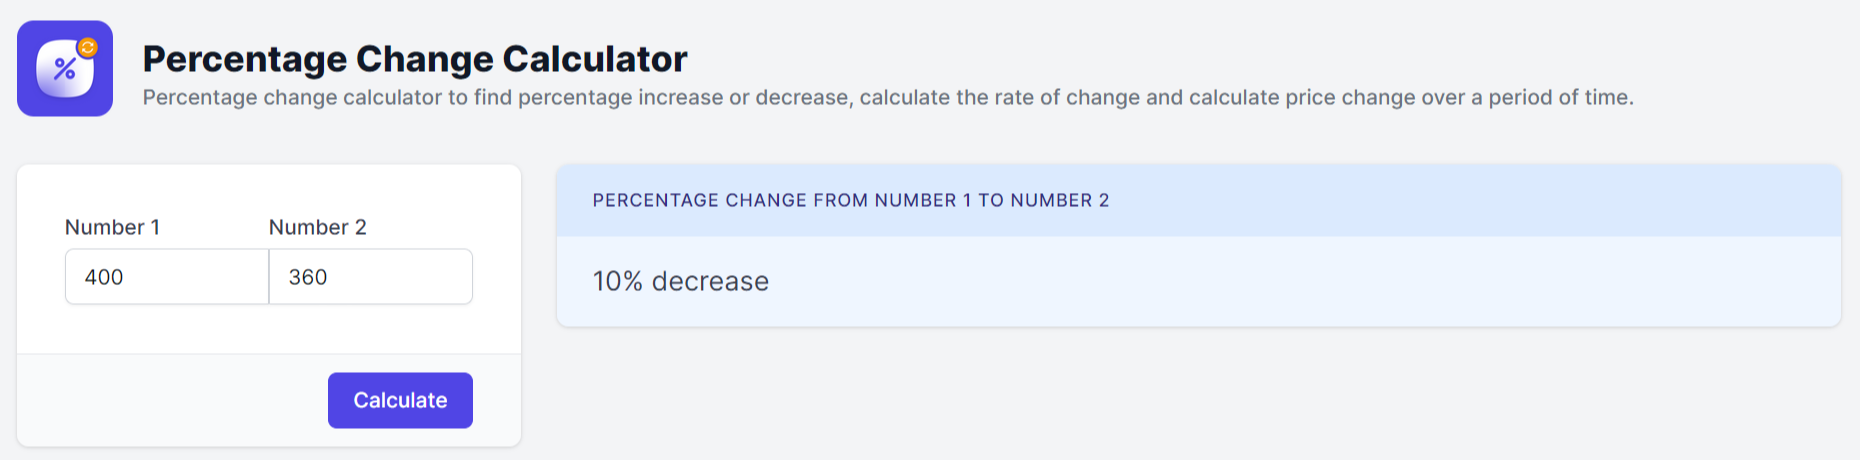Click the Calculate button
Image resolution: width=1860 pixels, height=460 pixels.
(x=400, y=400)
